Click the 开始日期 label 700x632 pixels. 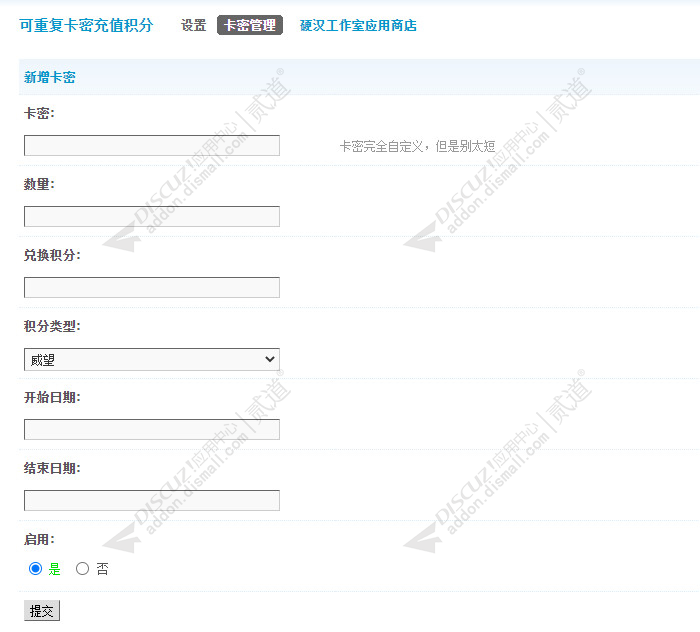click(x=52, y=397)
